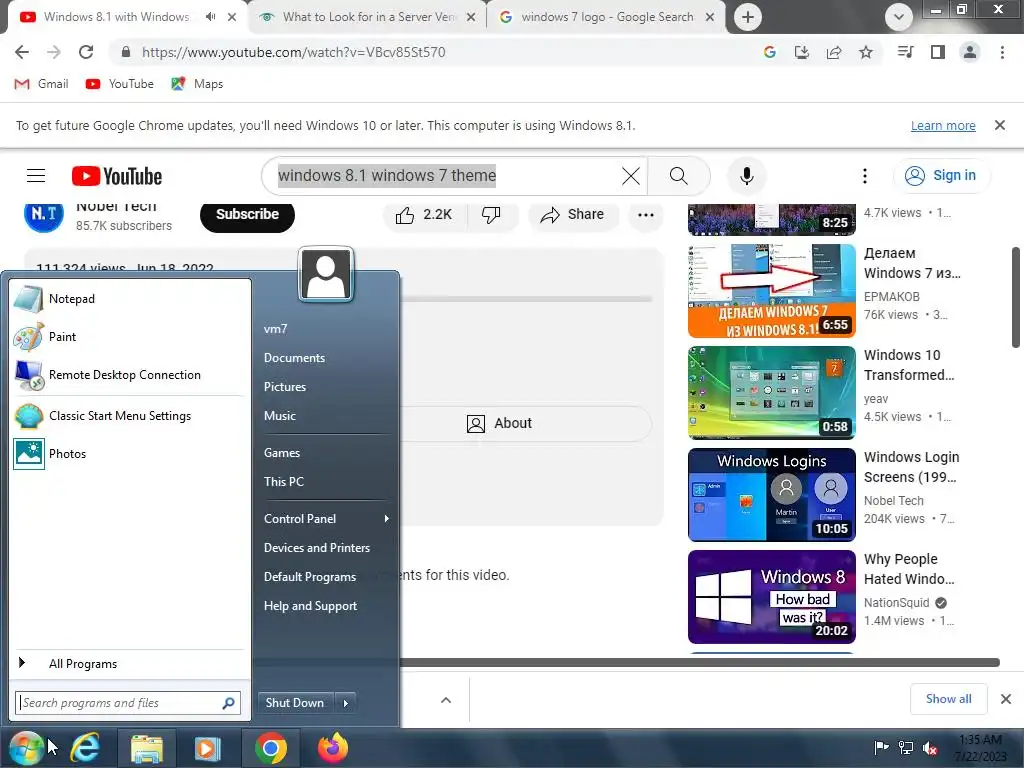Screen dimensions: 1024x768
Task: Open the YouTube settings three-dot menu
Action: tap(865, 176)
